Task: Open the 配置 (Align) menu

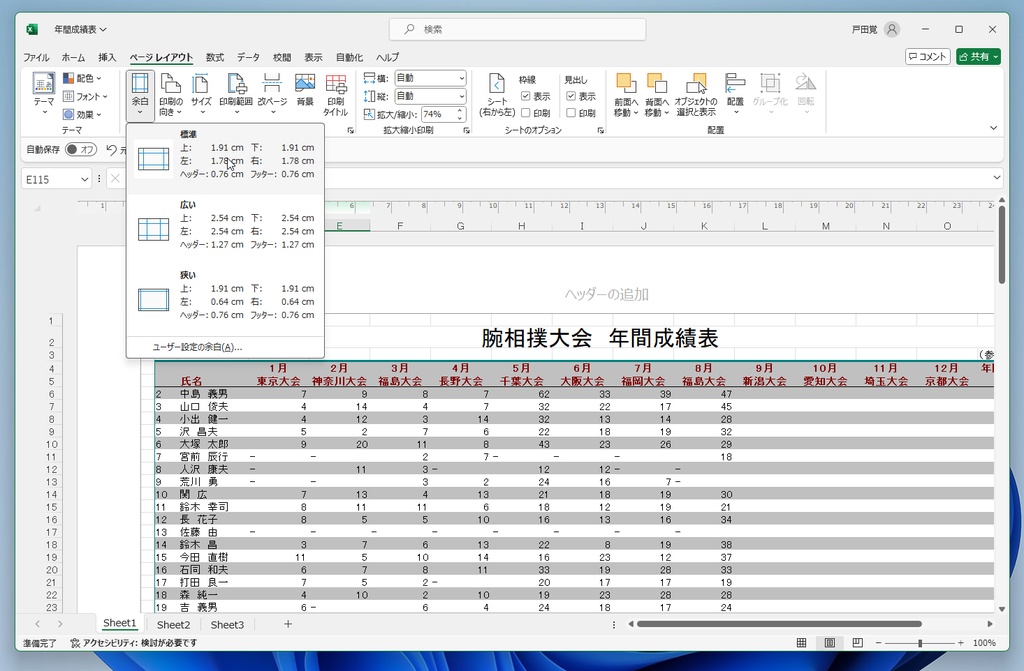Action: pyautogui.click(x=735, y=95)
